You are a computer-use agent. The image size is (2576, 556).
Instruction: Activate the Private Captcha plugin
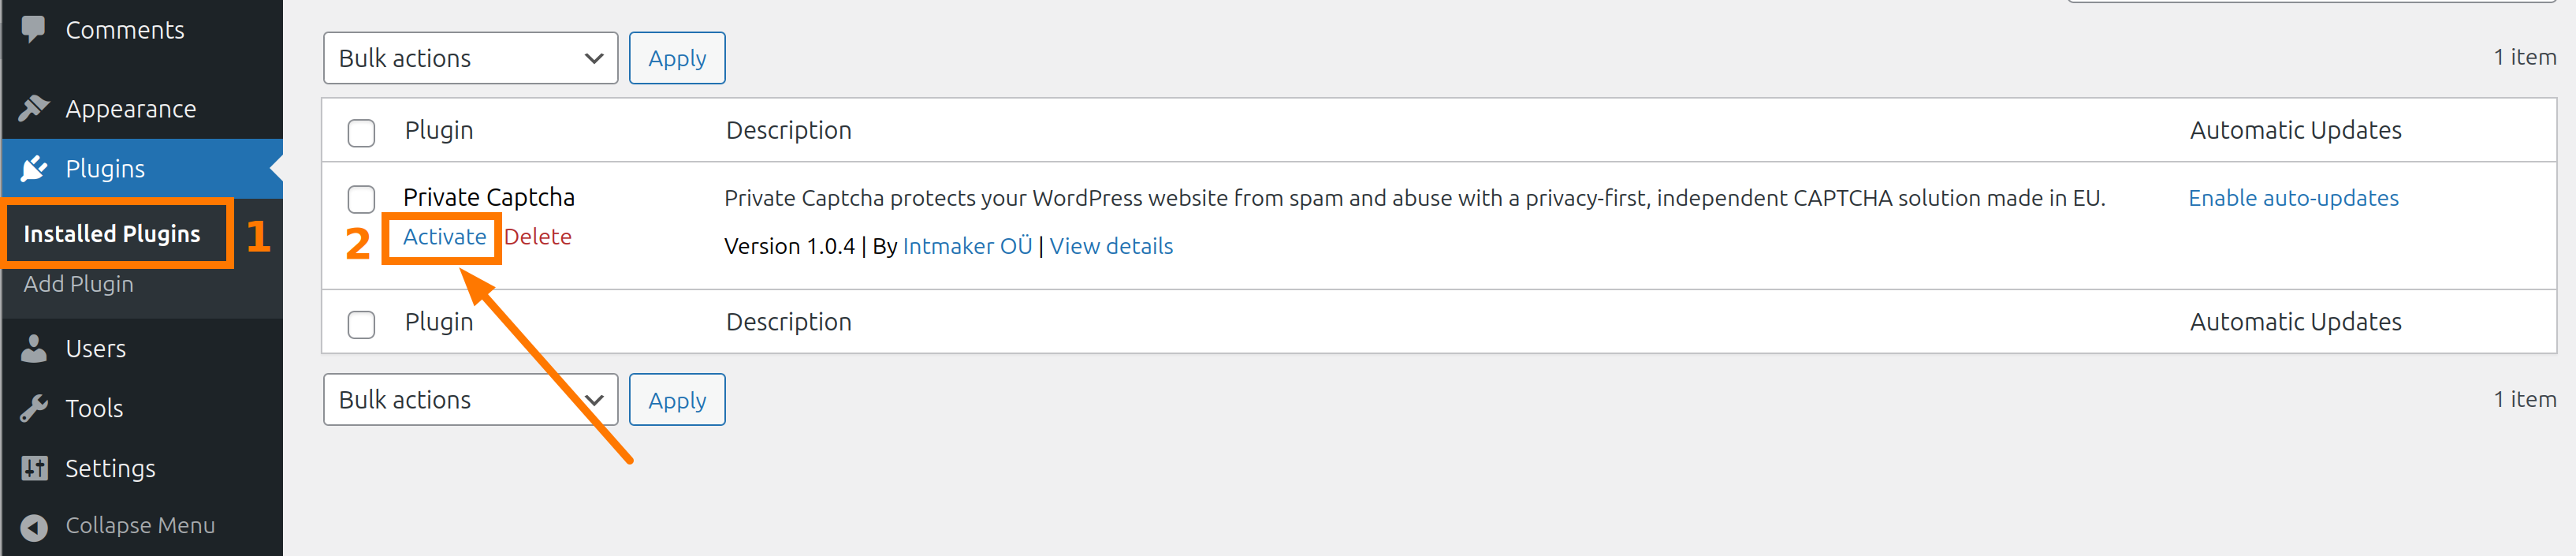pos(443,237)
